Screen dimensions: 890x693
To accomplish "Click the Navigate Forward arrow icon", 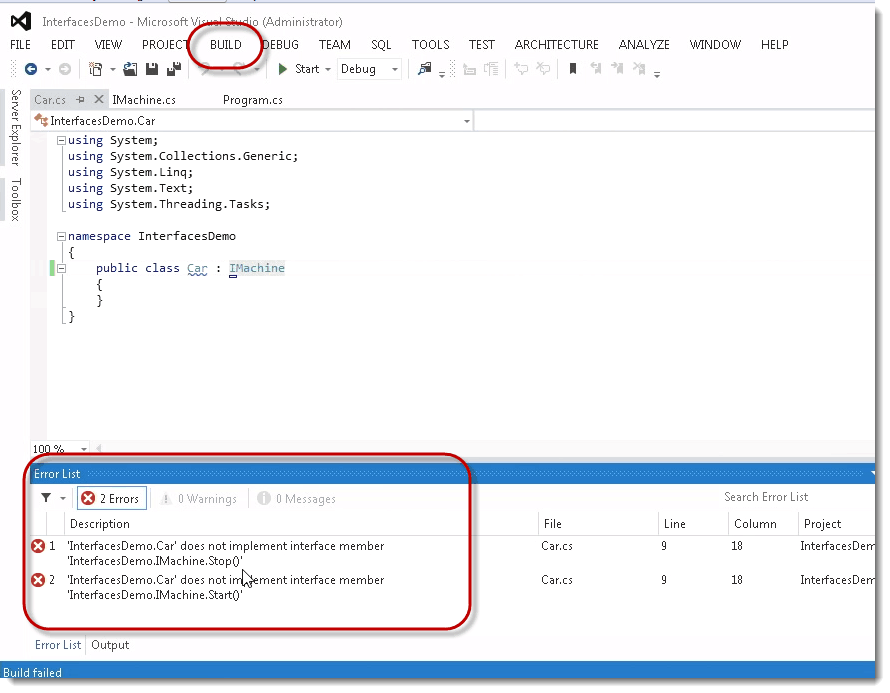I will [65, 69].
